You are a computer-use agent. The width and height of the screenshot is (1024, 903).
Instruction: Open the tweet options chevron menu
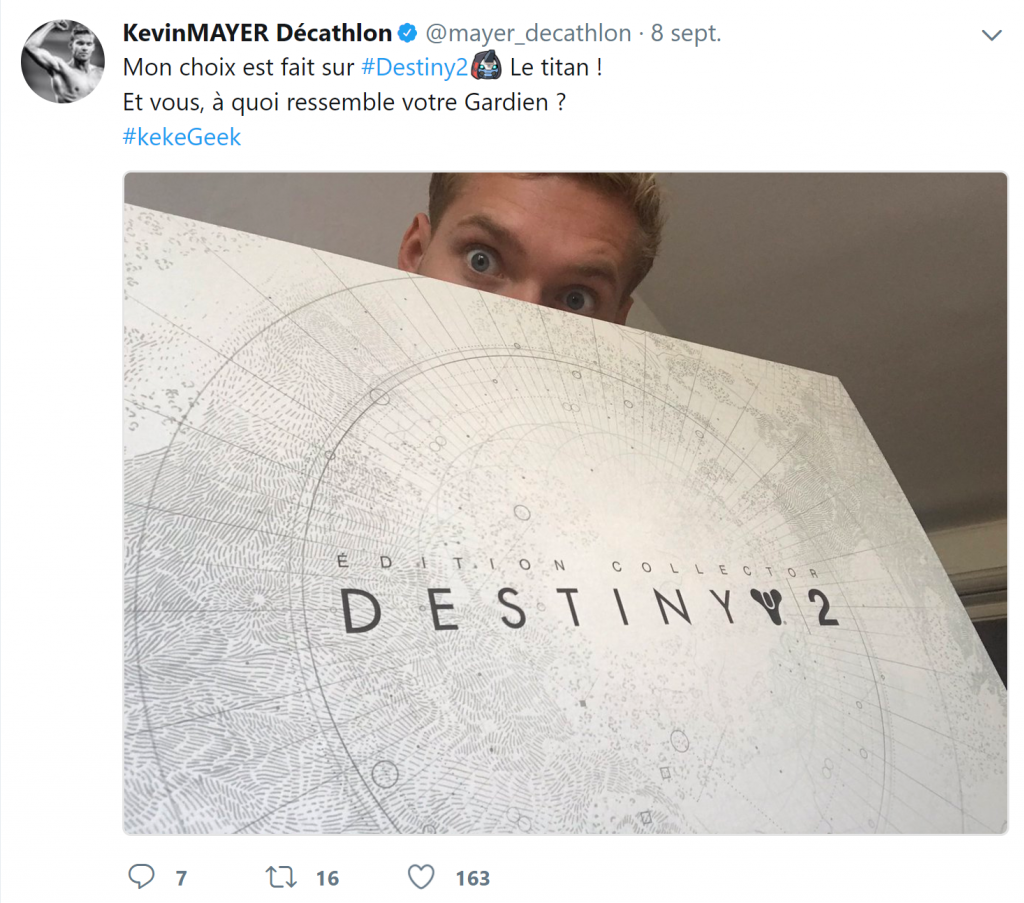(991, 35)
